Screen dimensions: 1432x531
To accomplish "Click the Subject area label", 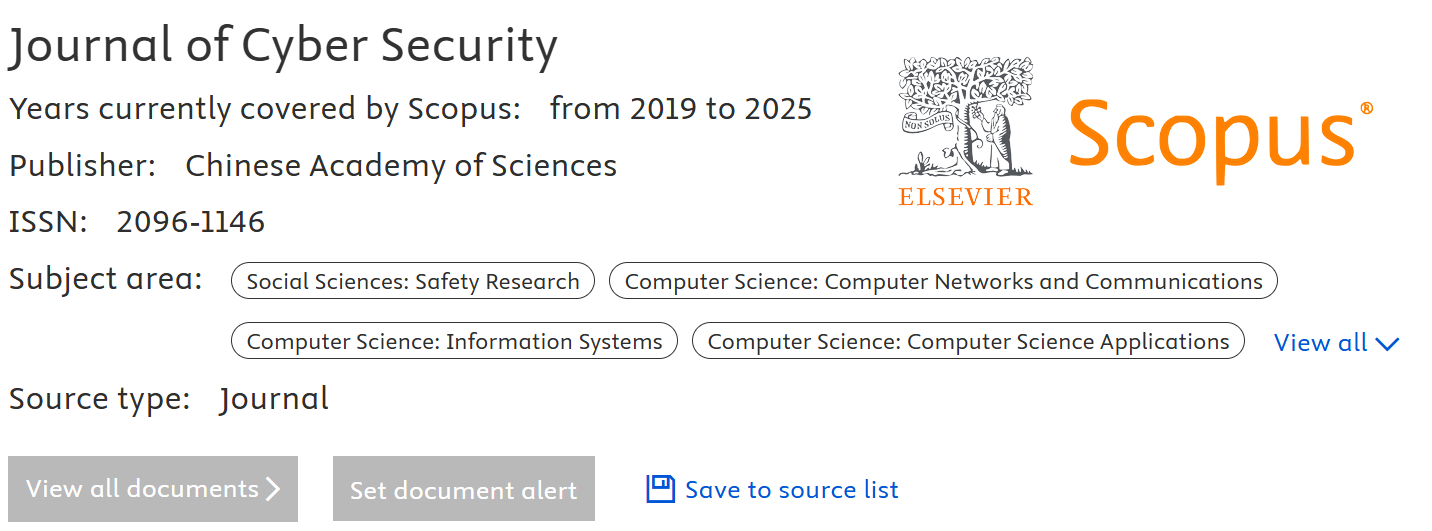I will (106, 279).
